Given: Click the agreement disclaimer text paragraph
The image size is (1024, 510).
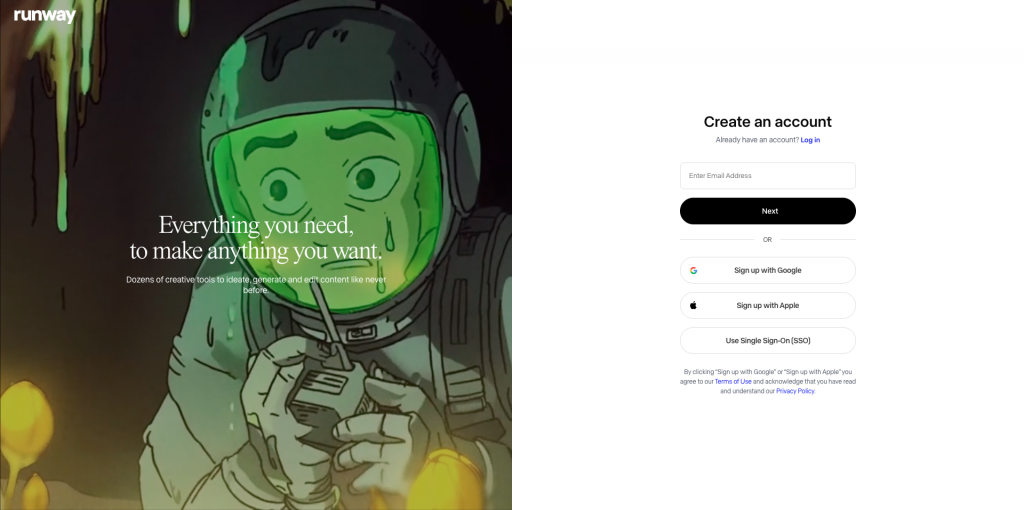Looking at the screenshot, I should click(767, 381).
